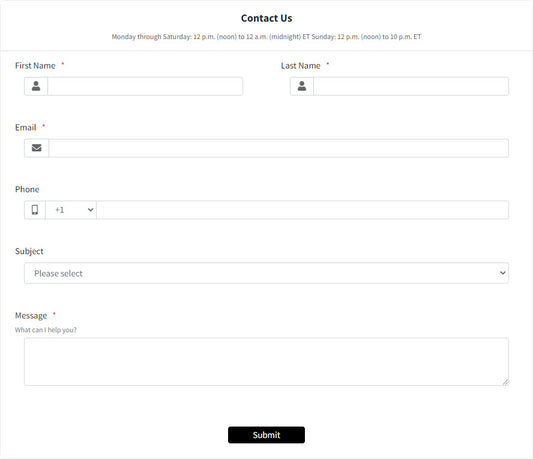Image resolution: width=533 pixels, height=459 pixels.
Task: Click the First Name input field
Action: pos(145,86)
